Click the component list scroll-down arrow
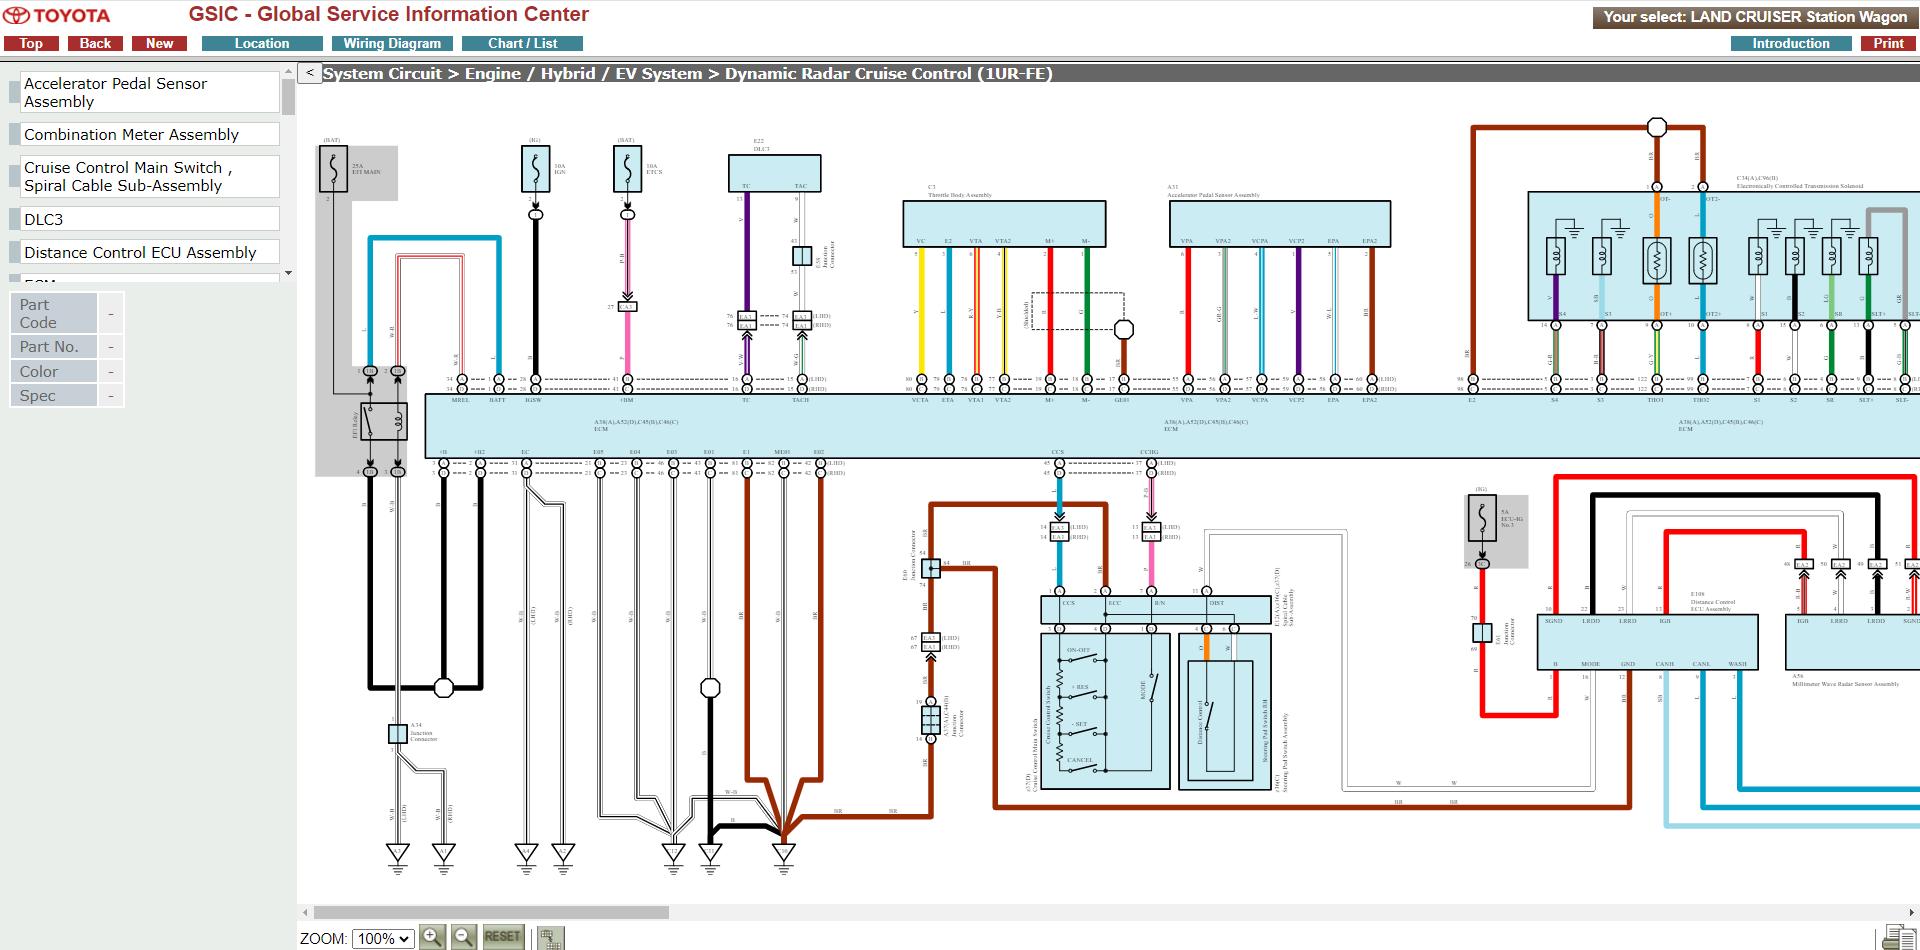1920x950 pixels. pos(288,273)
